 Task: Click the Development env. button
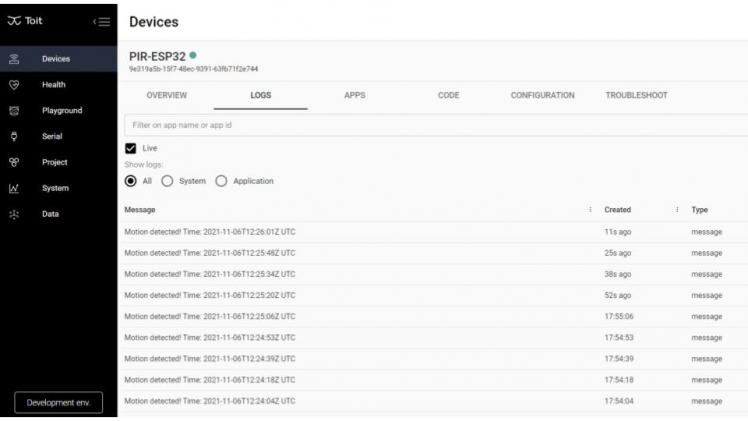(58, 402)
